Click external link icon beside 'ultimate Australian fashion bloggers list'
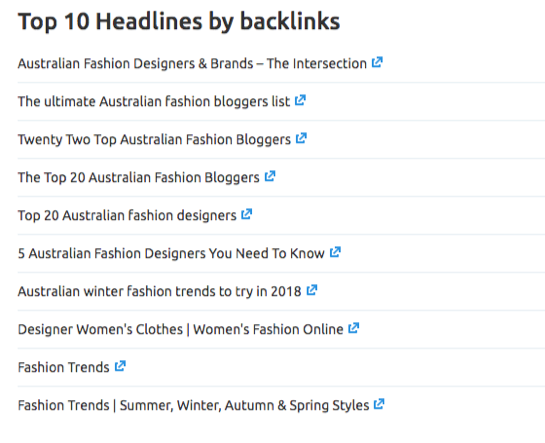 pyautogui.click(x=300, y=100)
